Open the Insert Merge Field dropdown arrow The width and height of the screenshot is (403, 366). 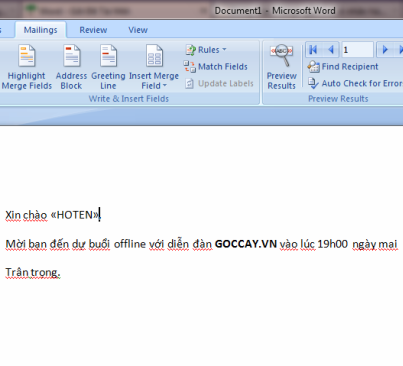click(165, 86)
